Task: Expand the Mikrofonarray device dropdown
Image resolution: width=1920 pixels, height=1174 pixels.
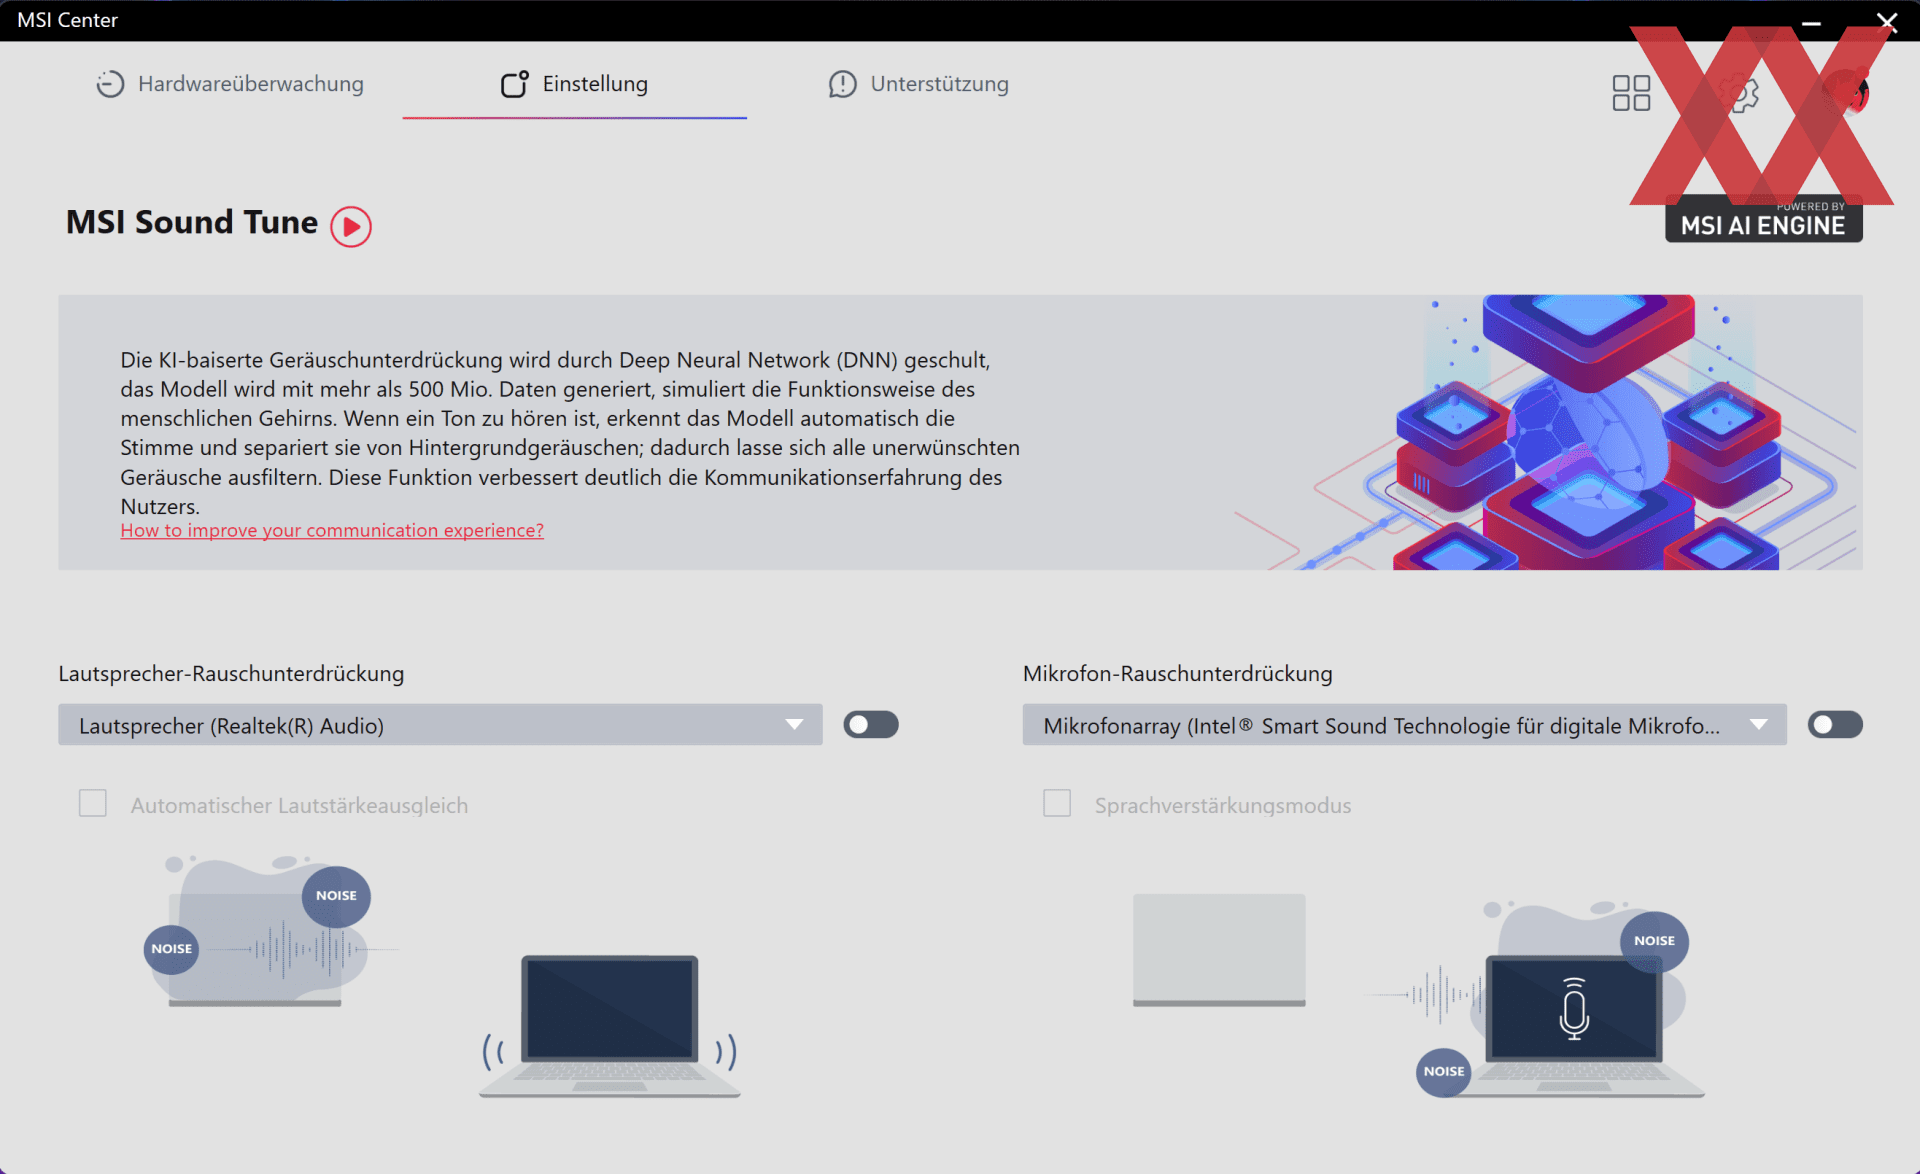Action: tap(1404, 725)
